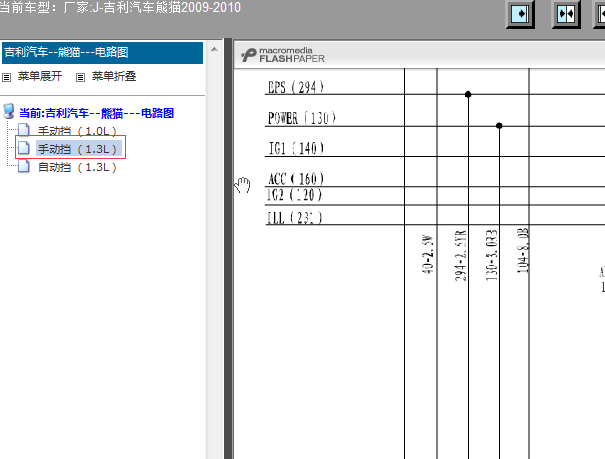Click wire label 294-2. SYR
Viewport: 605px width, 459px height.
click(x=460, y=256)
